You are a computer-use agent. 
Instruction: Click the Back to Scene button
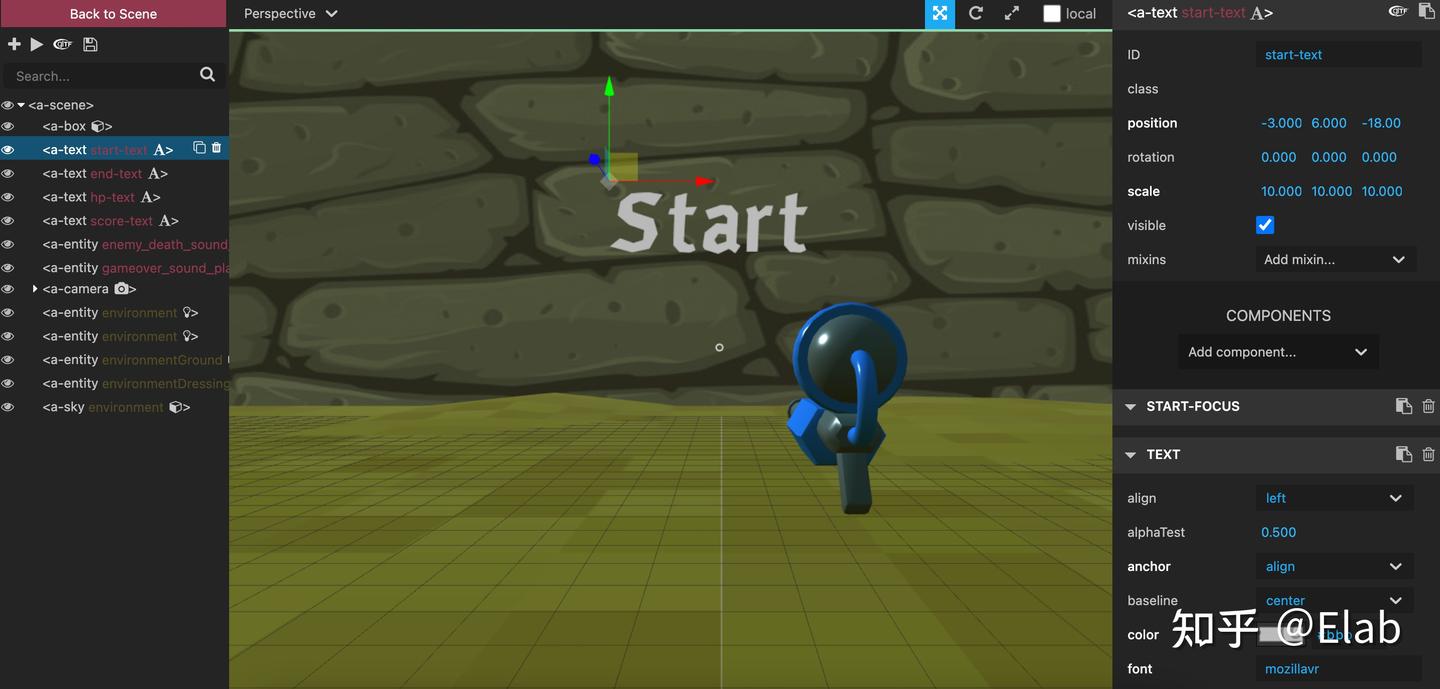[x=112, y=13]
